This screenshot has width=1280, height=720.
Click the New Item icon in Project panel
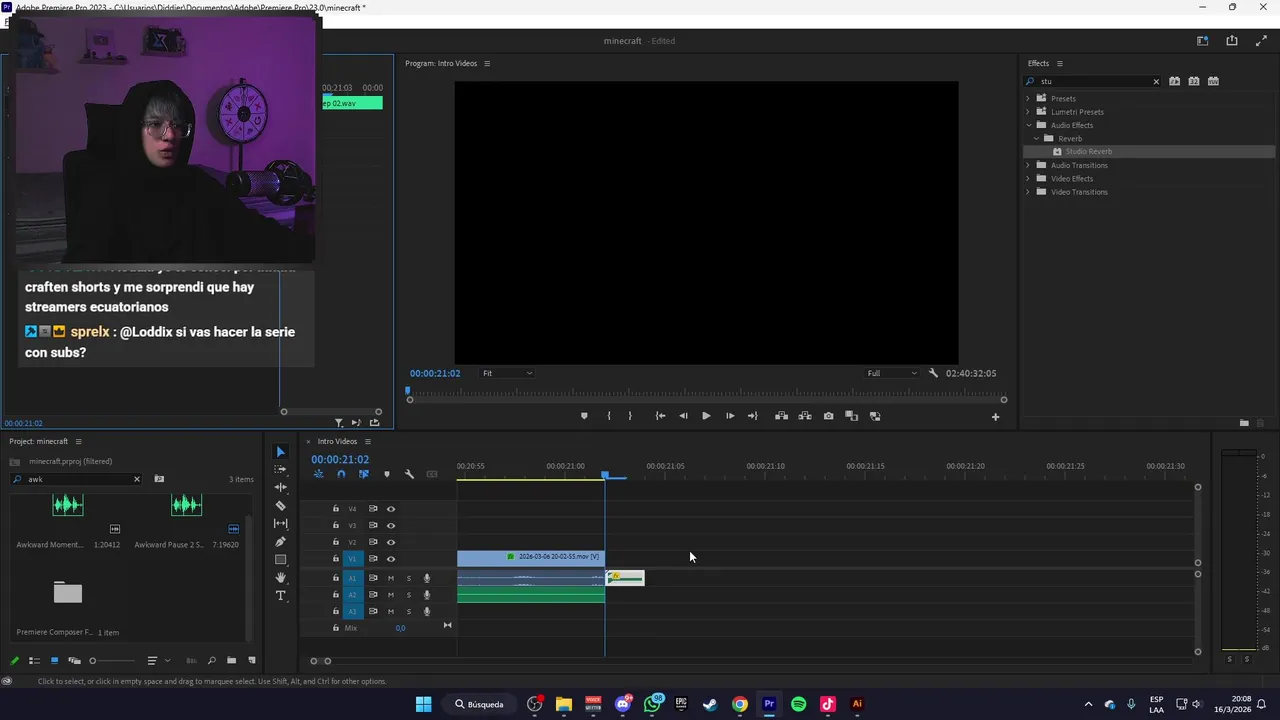(x=251, y=661)
